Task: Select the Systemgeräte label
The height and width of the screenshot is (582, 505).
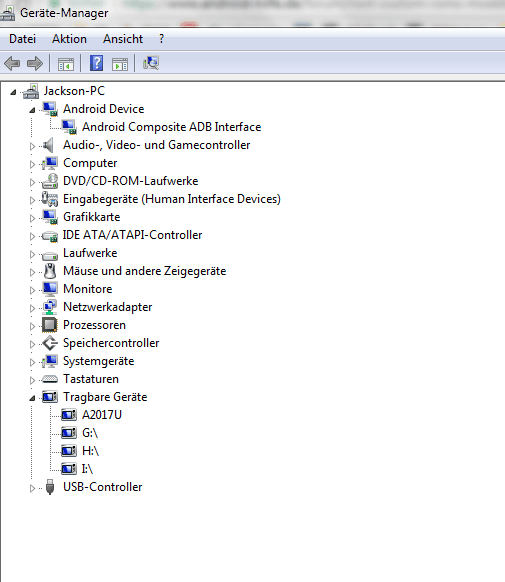Action: [x=99, y=361]
